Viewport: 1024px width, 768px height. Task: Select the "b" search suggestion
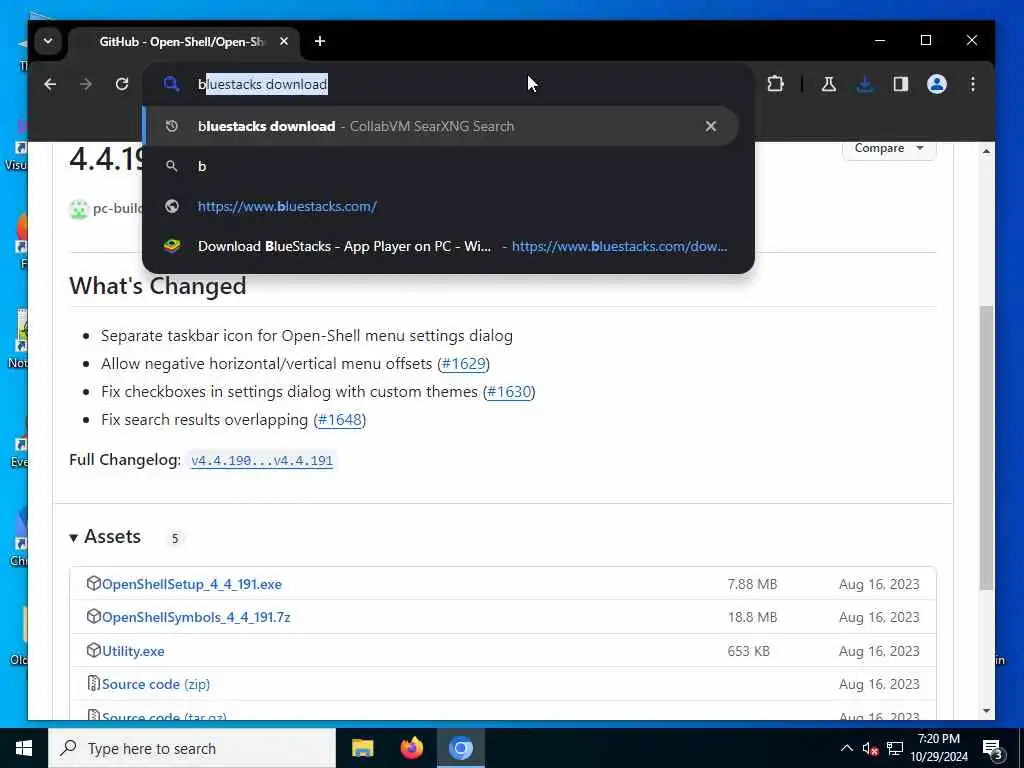coord(441,167)
